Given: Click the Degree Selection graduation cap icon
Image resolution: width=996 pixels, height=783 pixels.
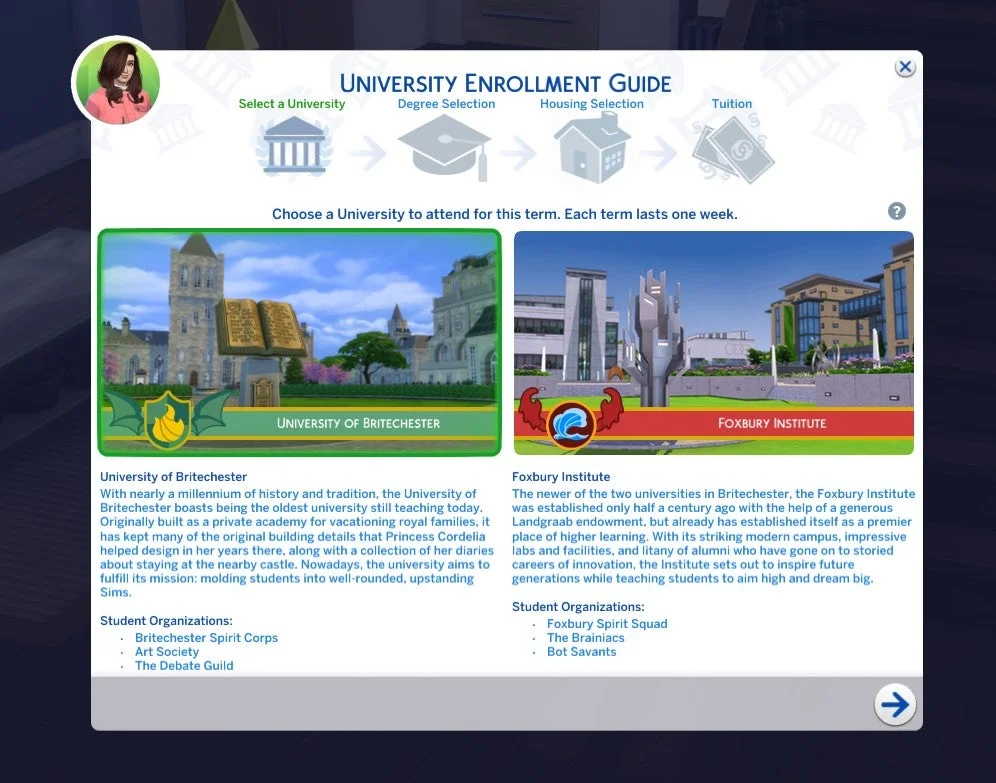Looking at the screenshot, I should 446,147.
